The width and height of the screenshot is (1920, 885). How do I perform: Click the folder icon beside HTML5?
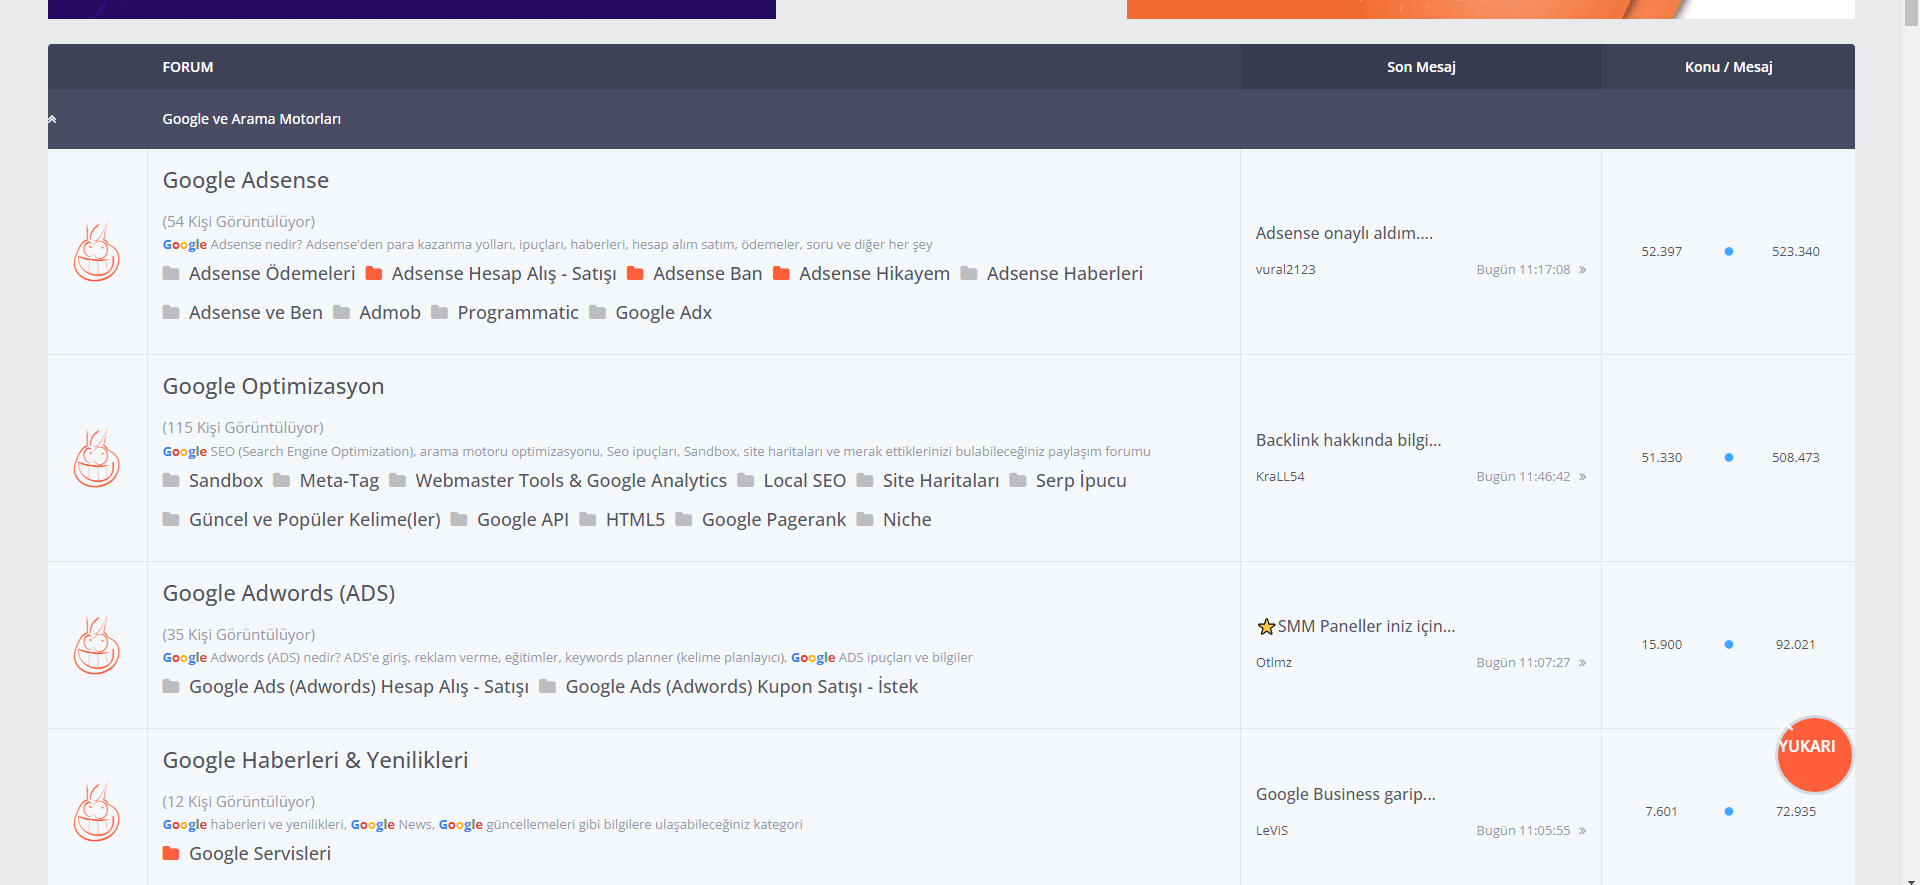(x=588, y=519)
